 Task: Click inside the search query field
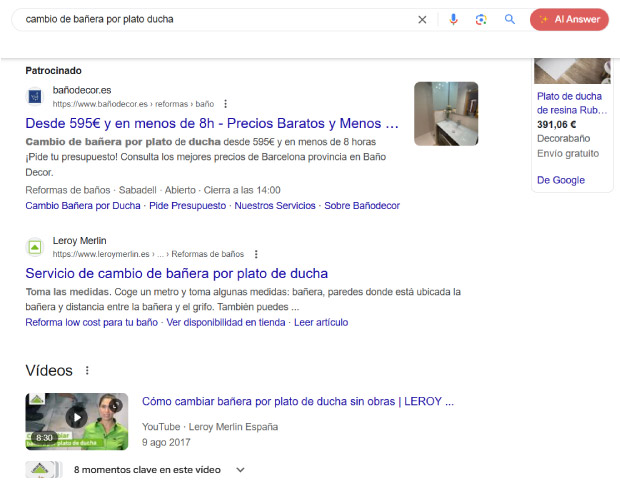217,19
